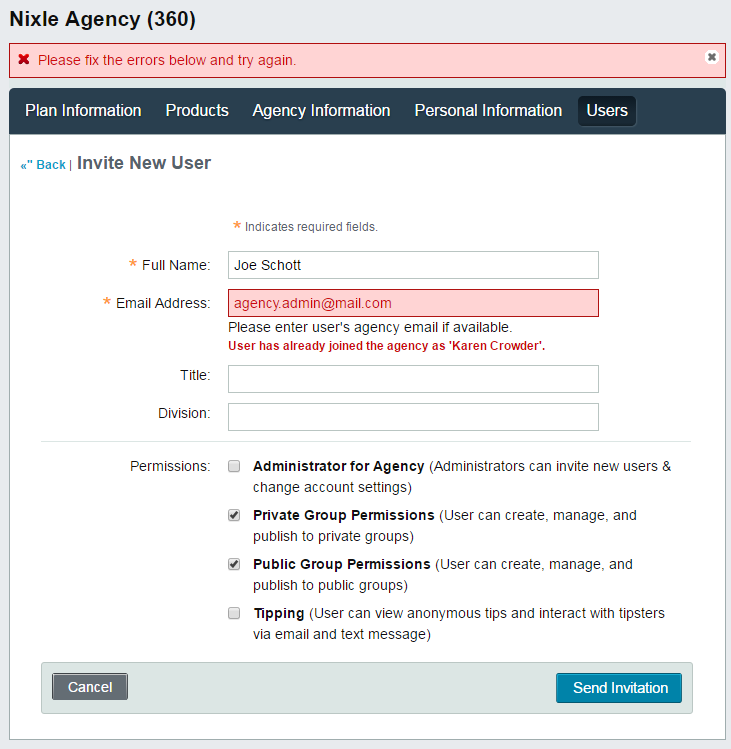Send the invitation
This screenshot has width=731, height=749.
pos(619,688)
